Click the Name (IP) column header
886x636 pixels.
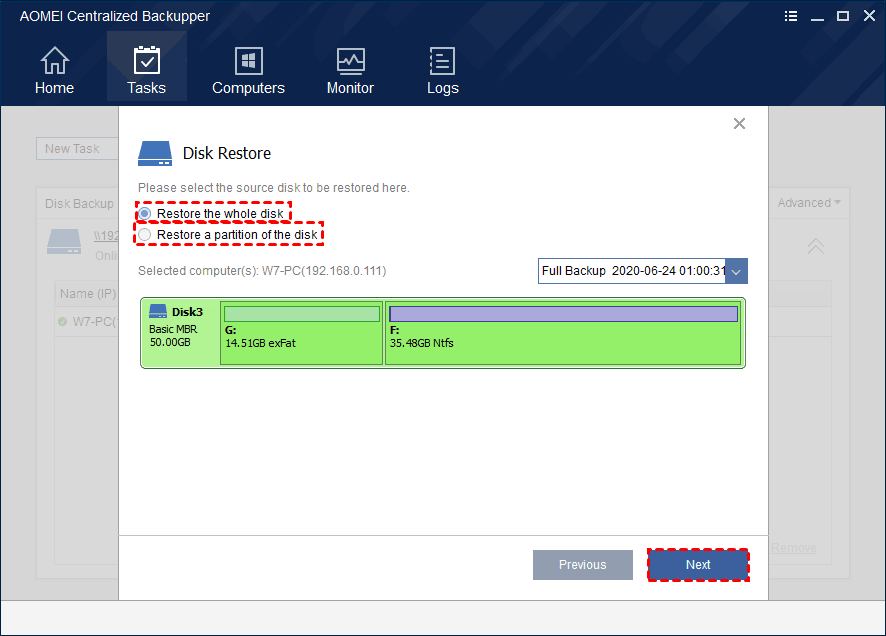88,294
